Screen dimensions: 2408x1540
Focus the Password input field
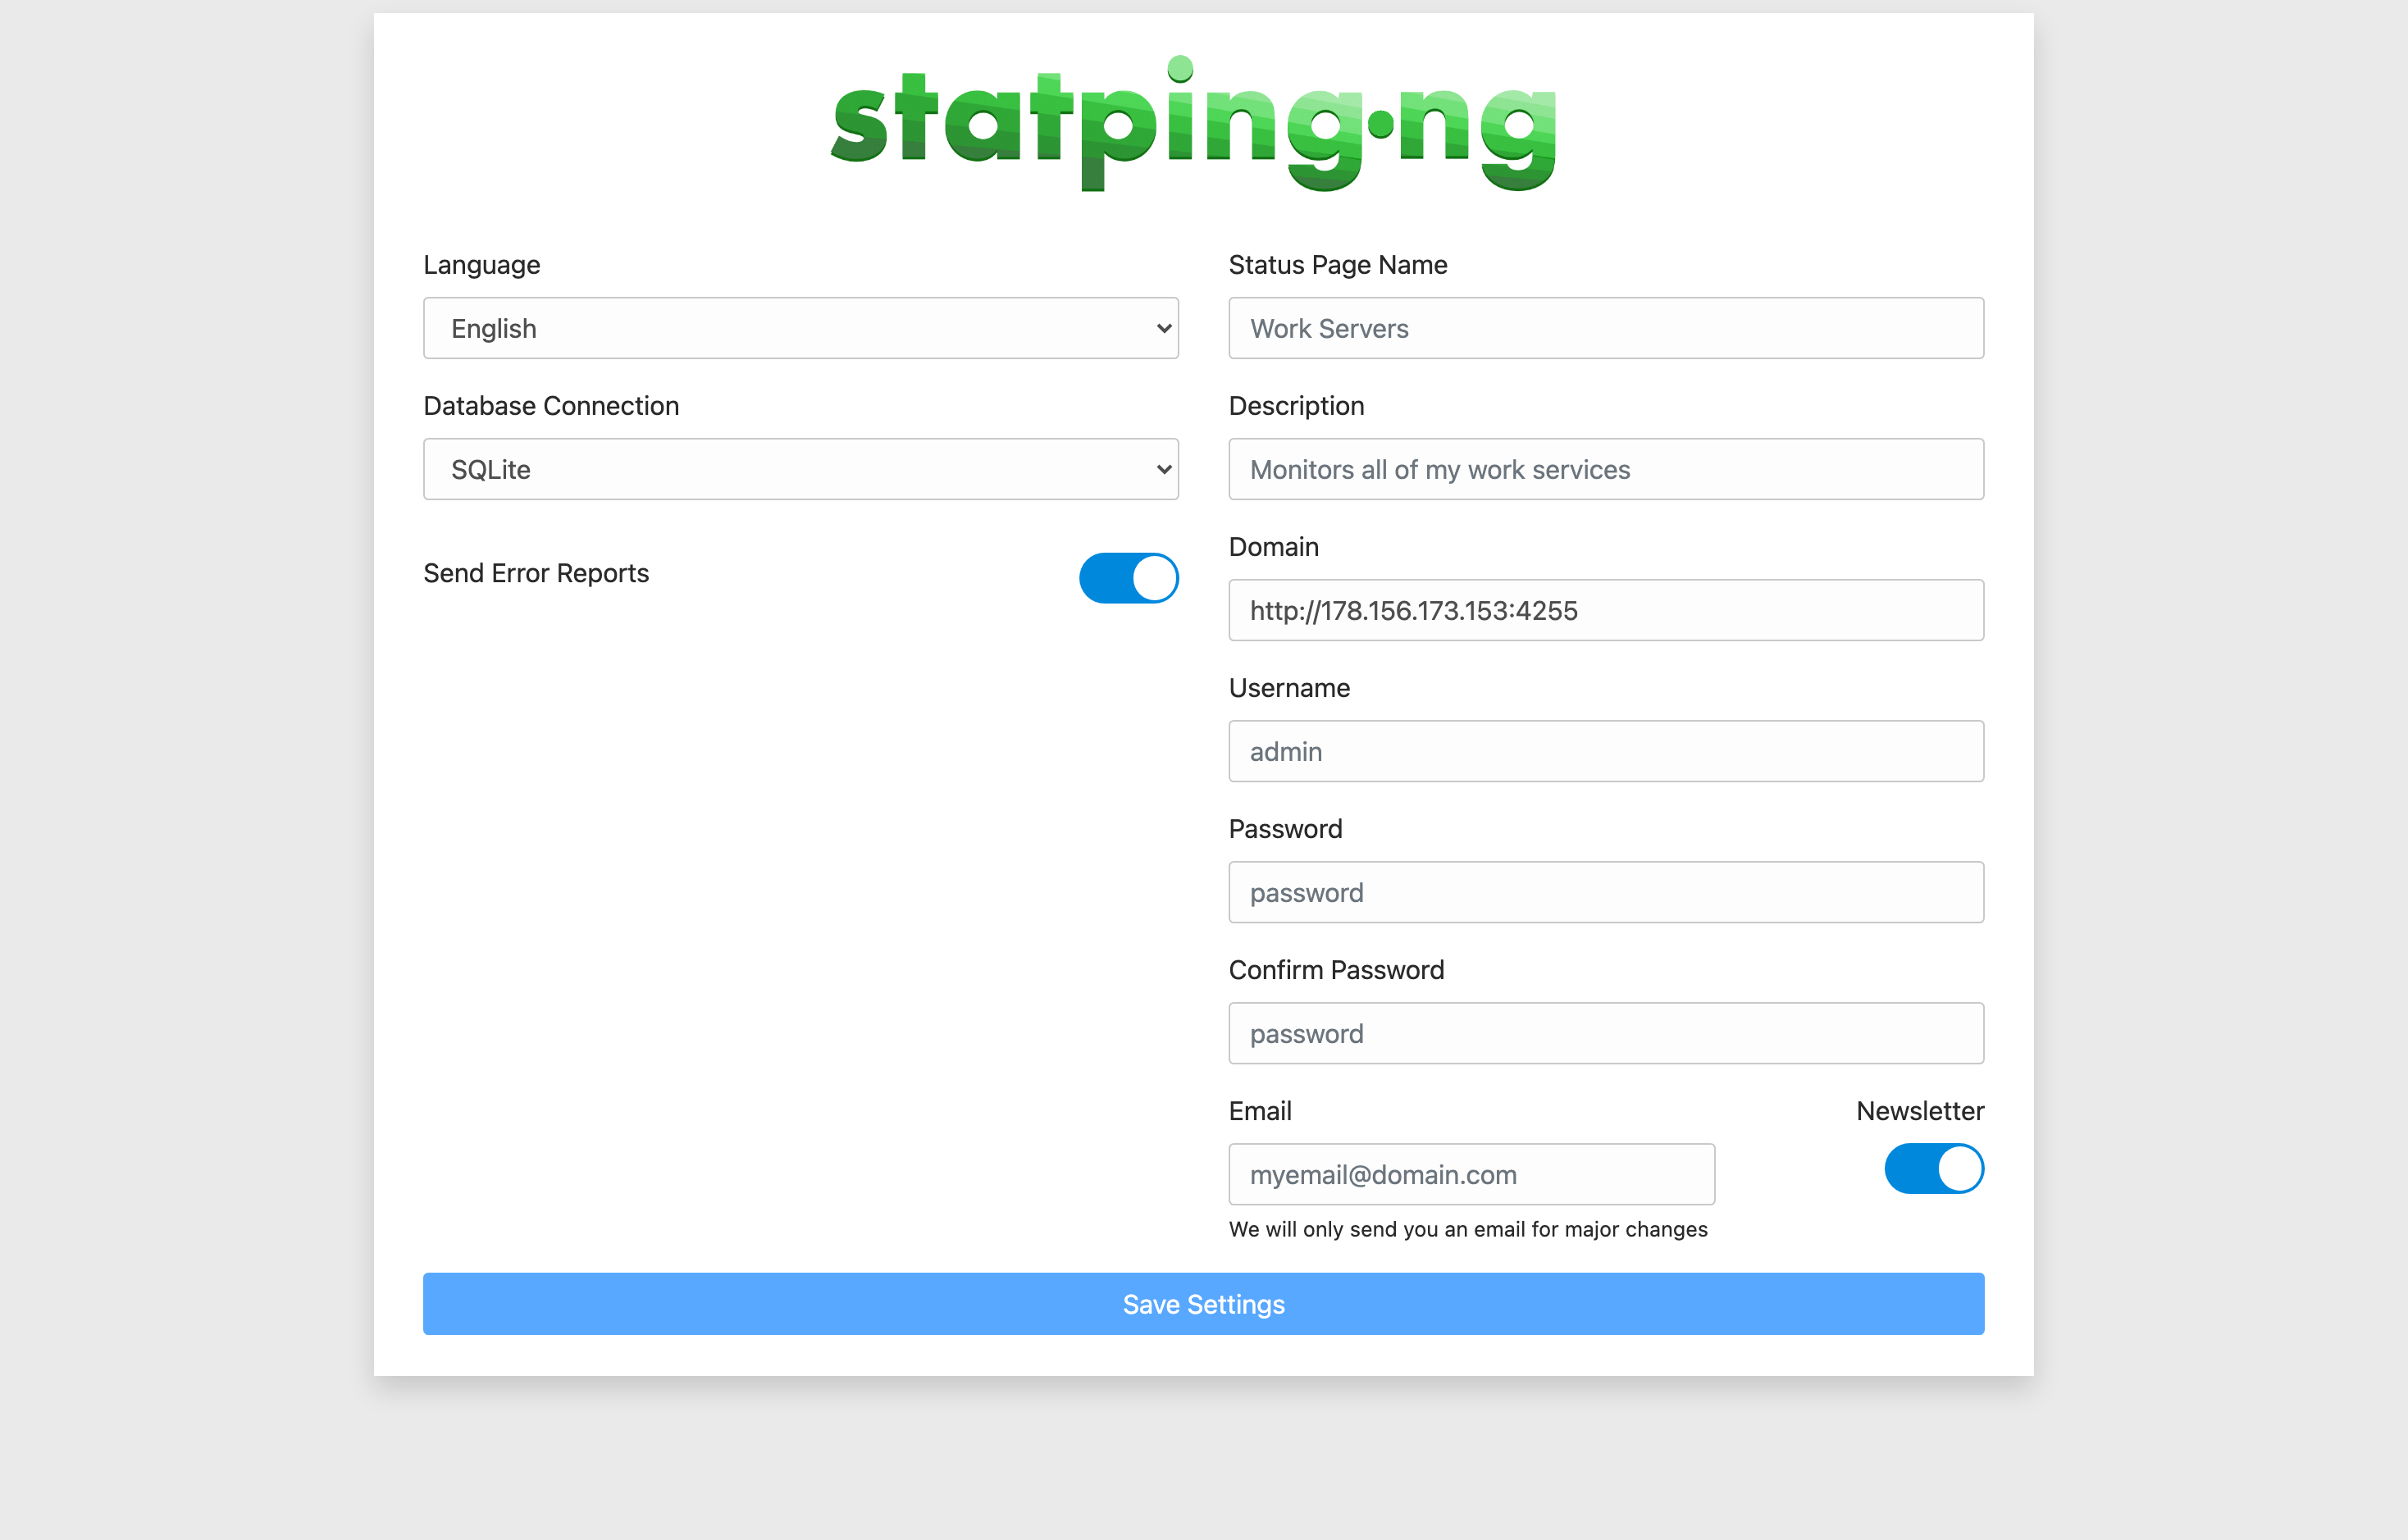(x=1606, y=892)
